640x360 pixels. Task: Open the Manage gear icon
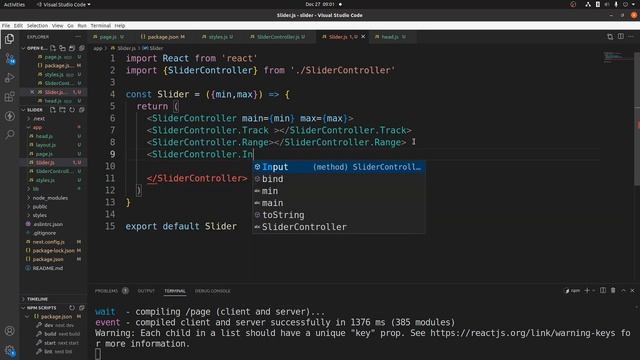[x=9, y=350]
